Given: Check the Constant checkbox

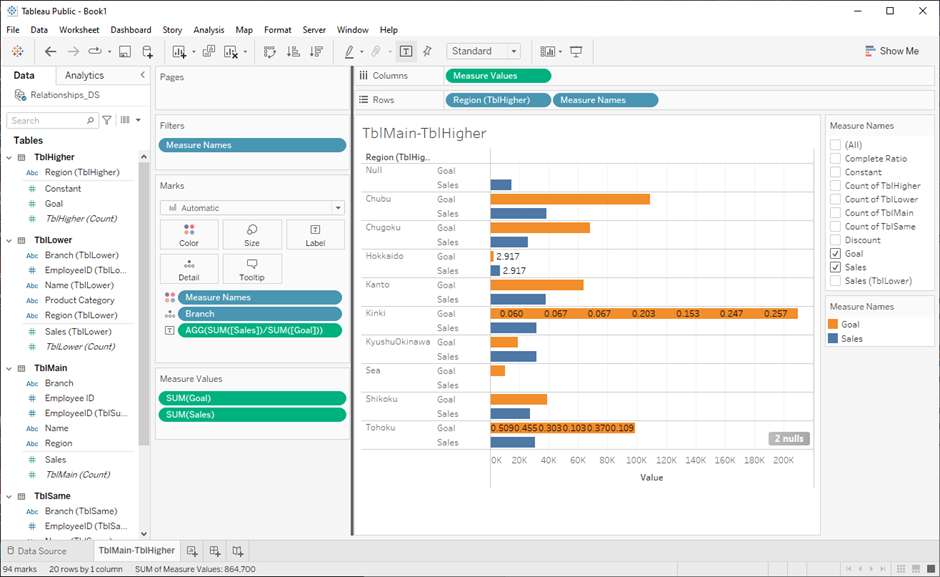Looking at the screenshot, I should [x=835, y=172].
